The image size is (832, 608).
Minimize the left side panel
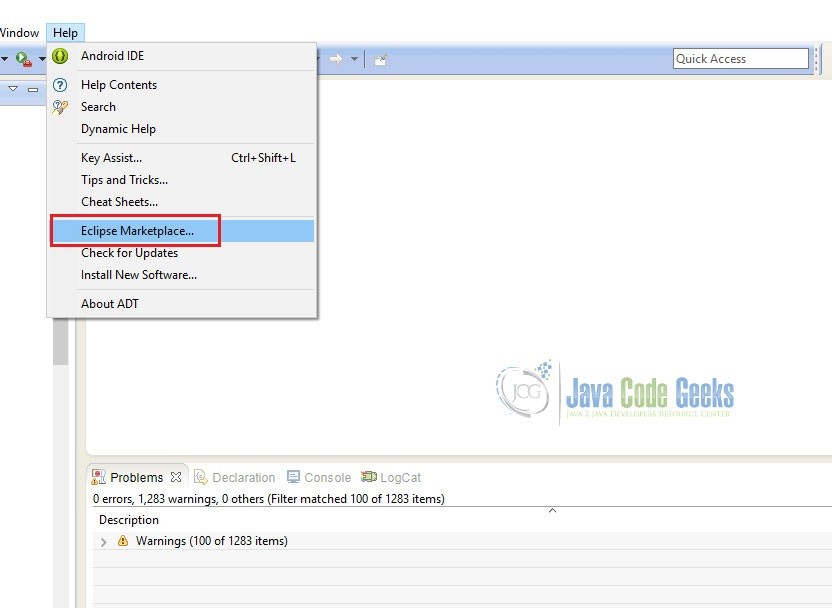click(33, 89)
